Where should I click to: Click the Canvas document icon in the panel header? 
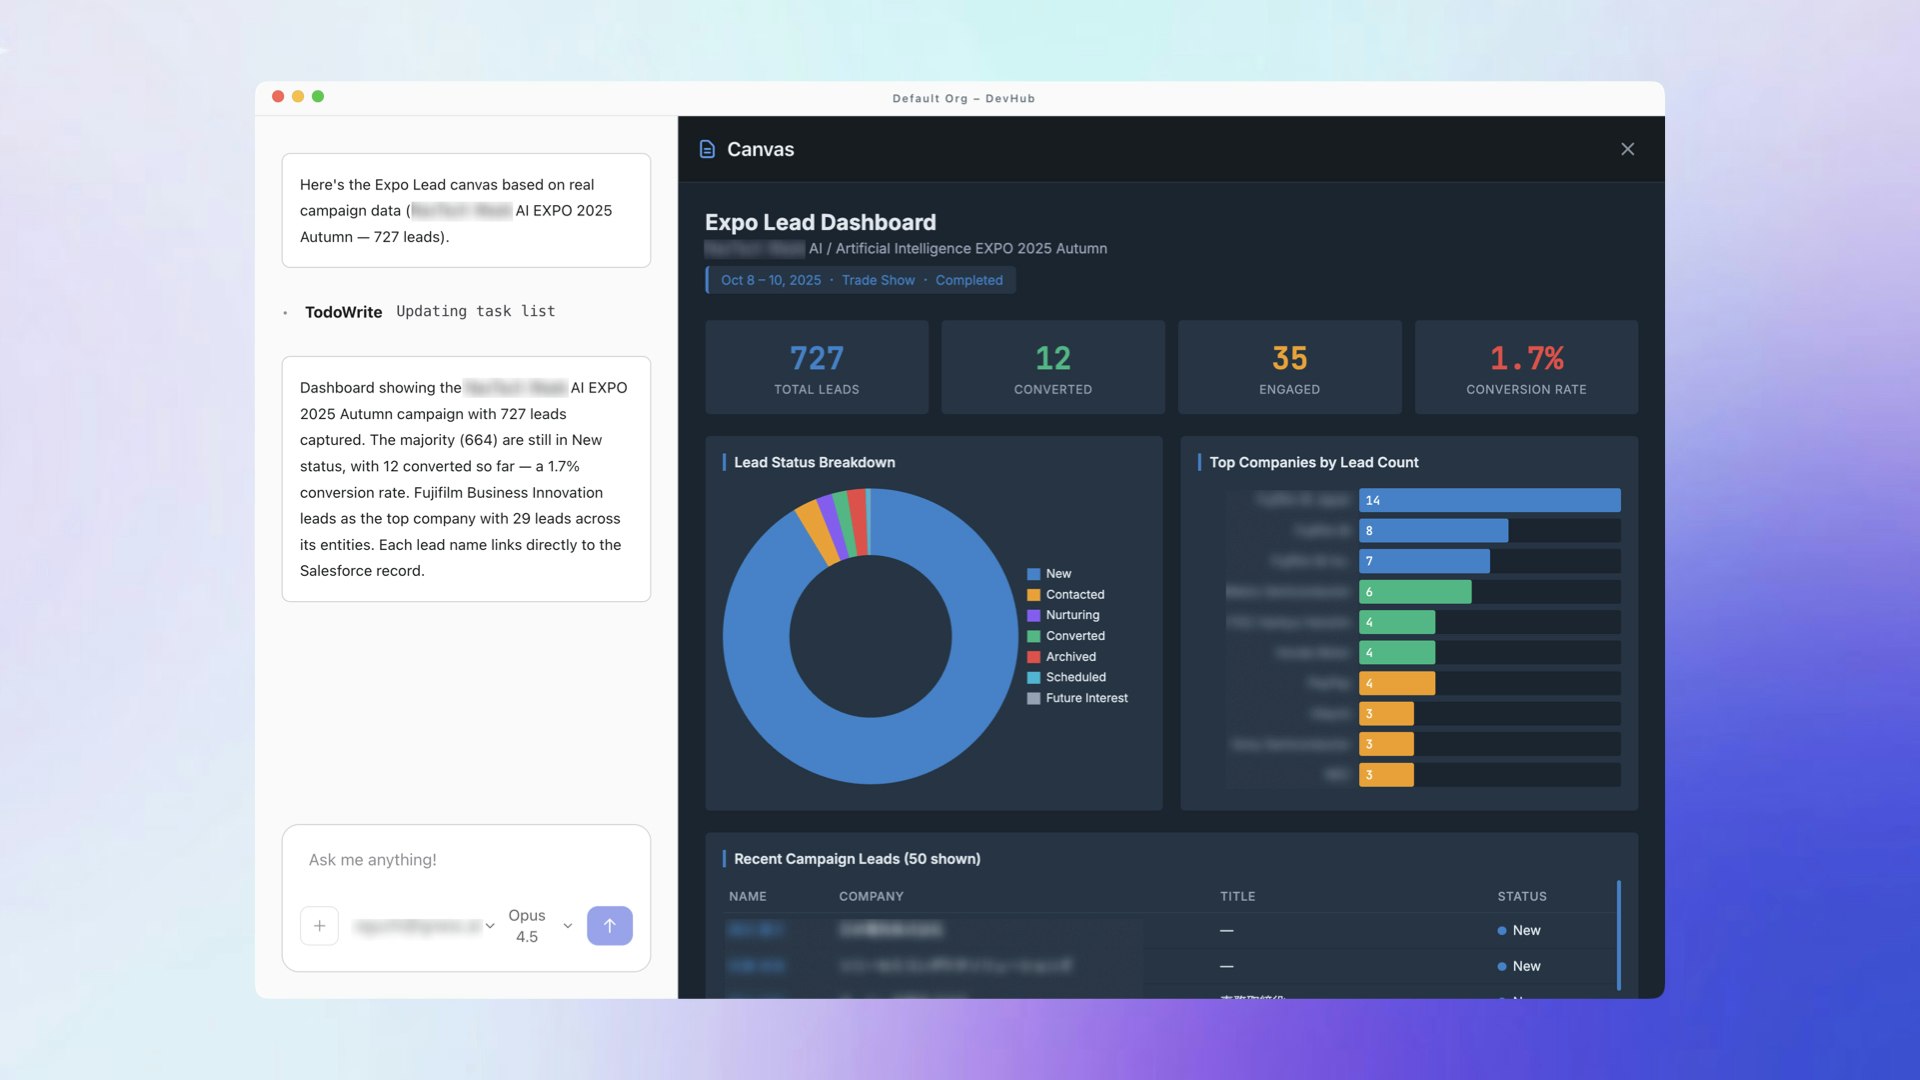[x=708, y=148]
